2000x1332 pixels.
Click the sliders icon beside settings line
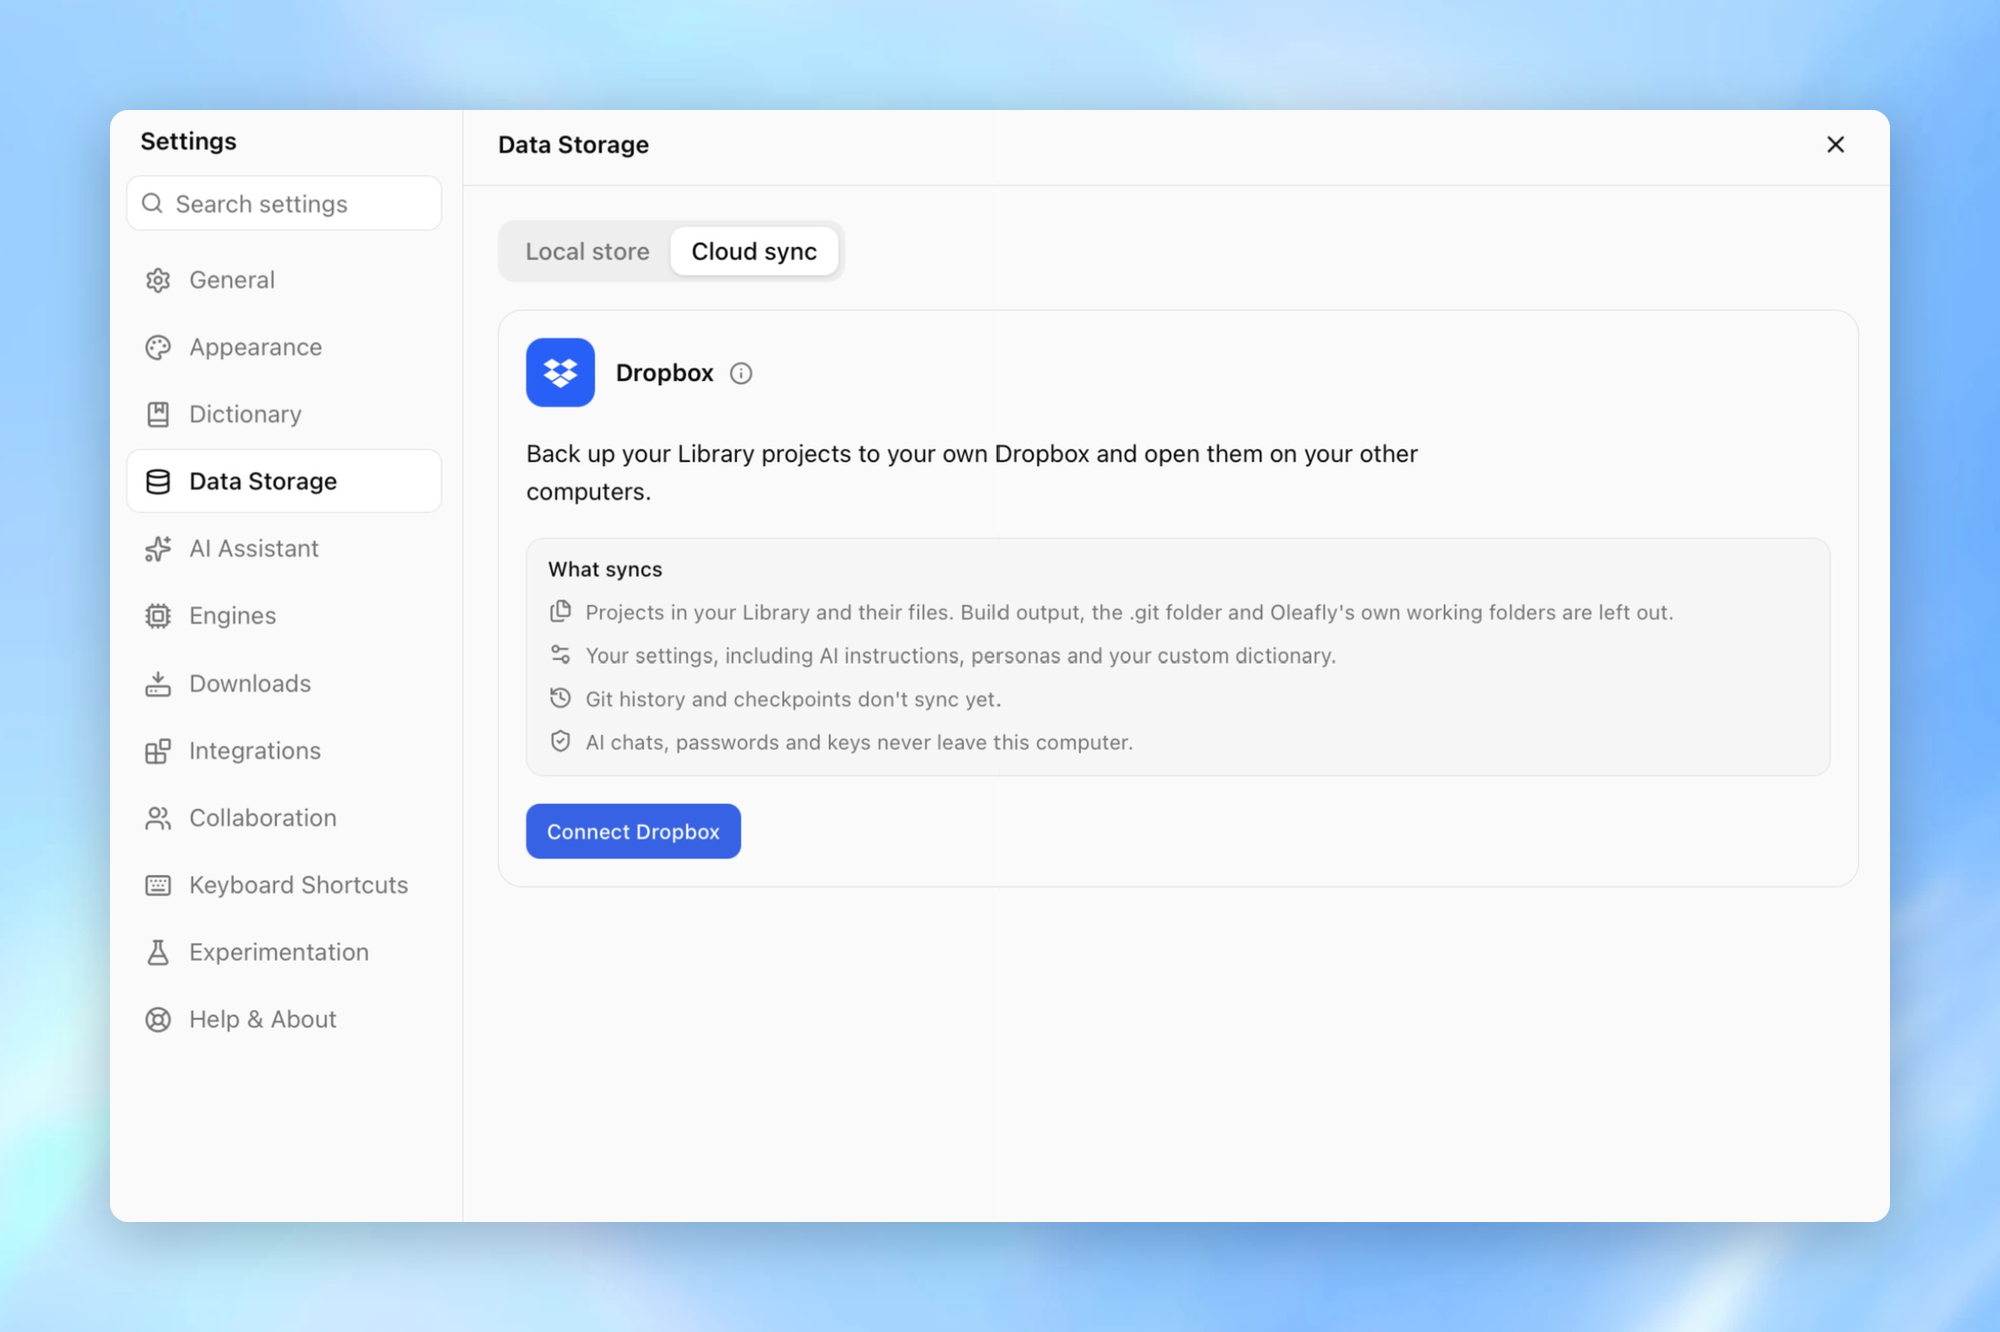click(561, 655)
